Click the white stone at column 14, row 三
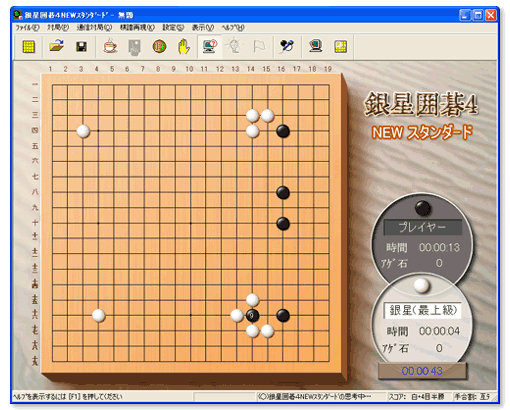510x410 pixels. (252, 116)
